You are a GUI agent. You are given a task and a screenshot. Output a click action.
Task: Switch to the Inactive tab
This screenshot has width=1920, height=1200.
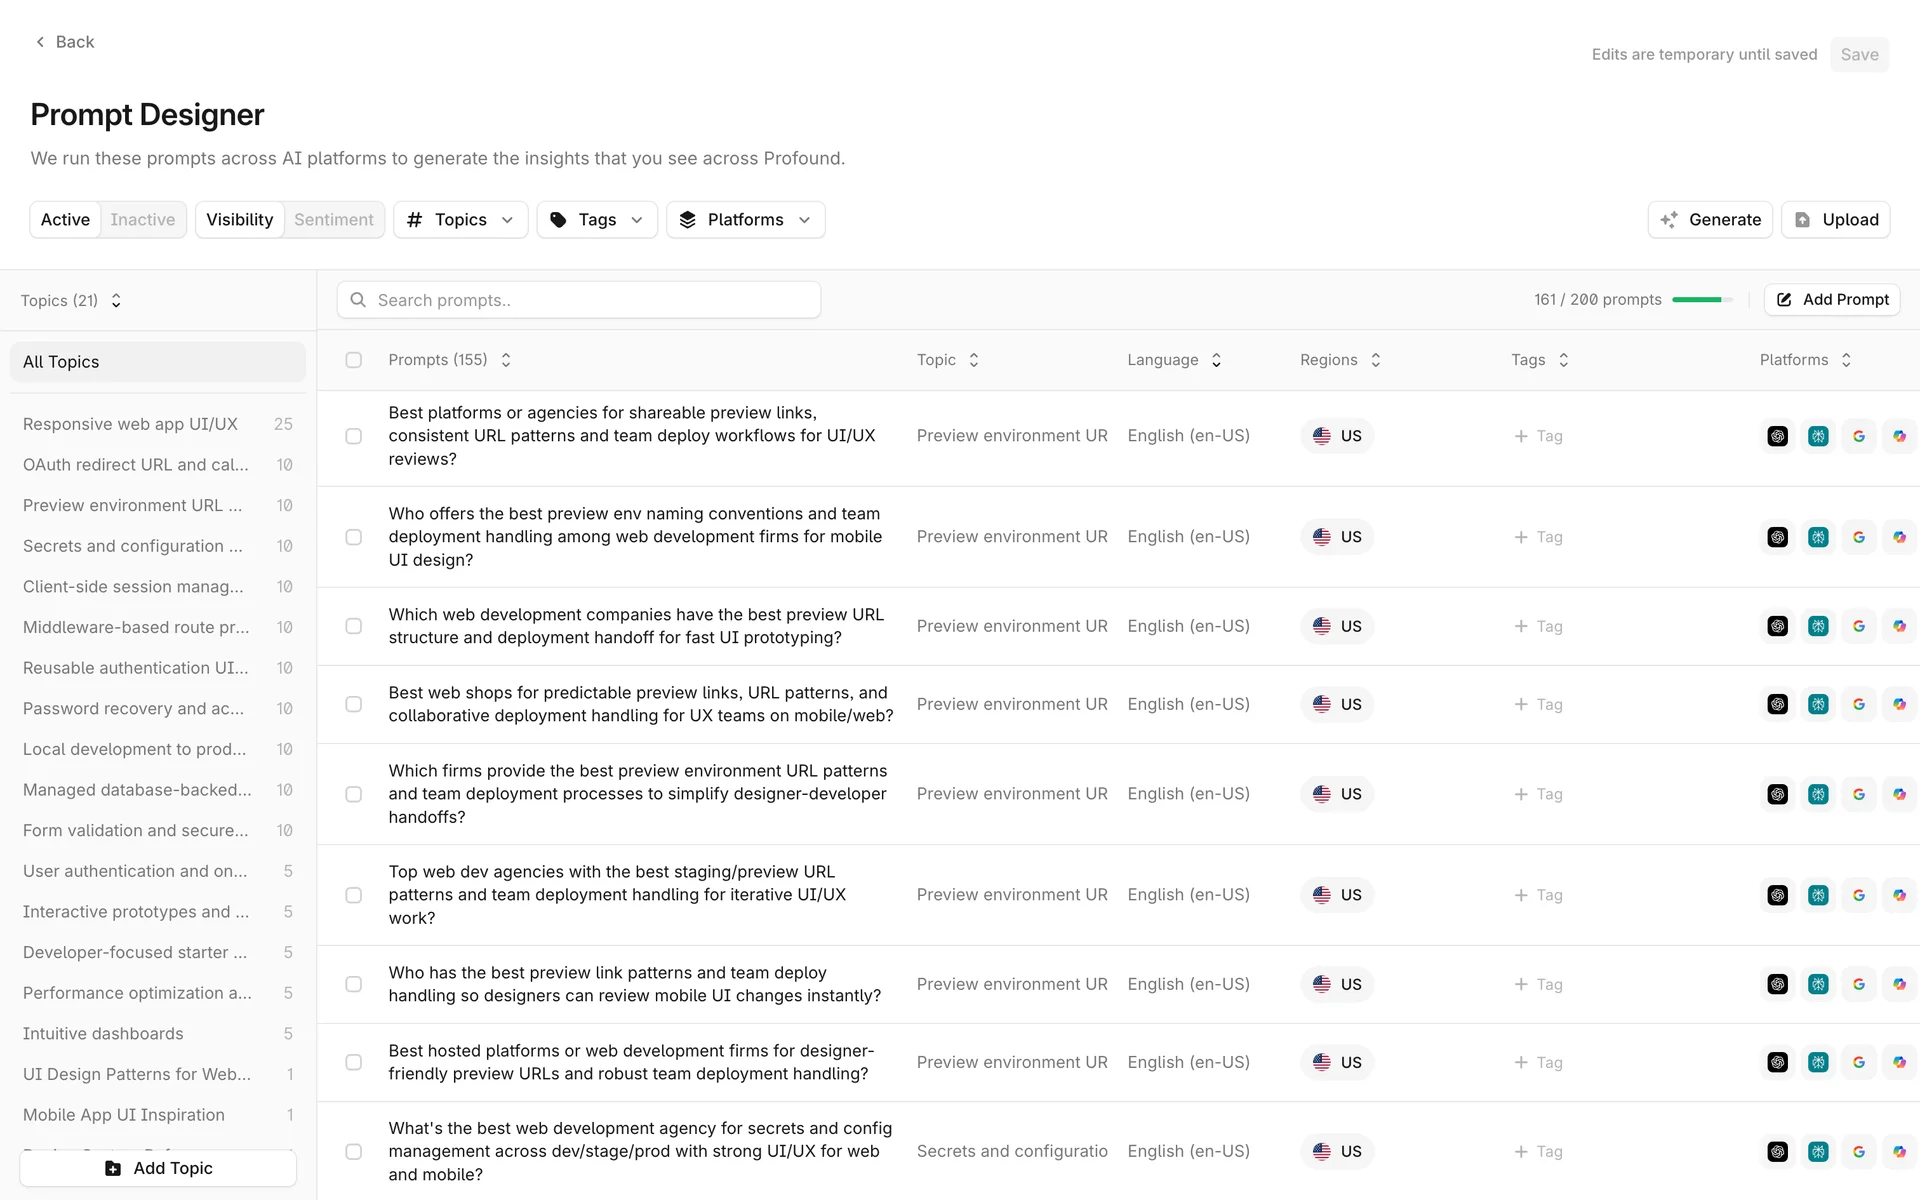coord(142,220)
